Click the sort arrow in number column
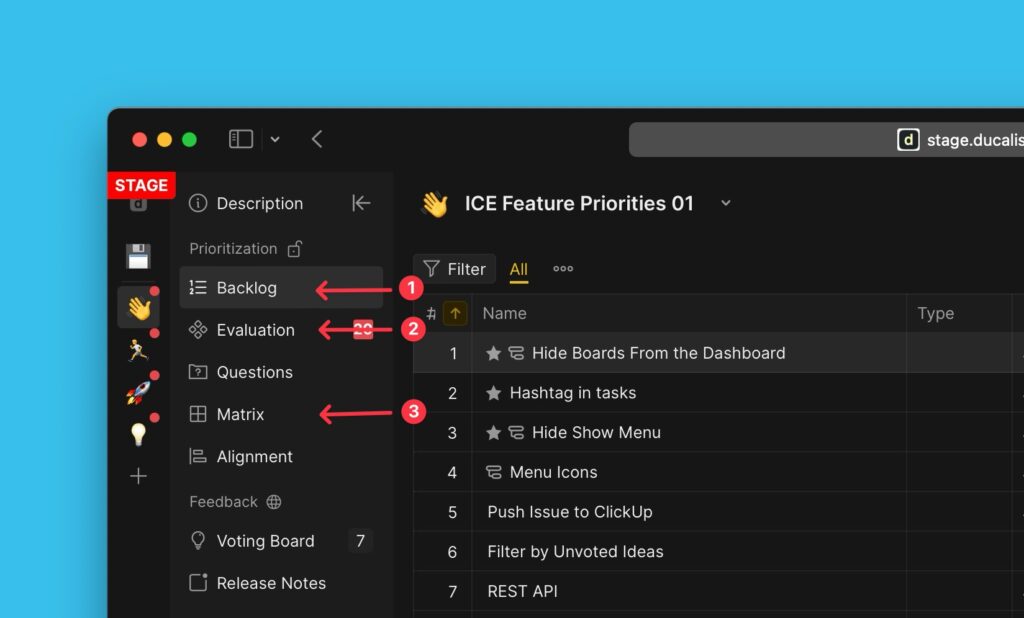The width and height of the screenshot is (1024, 618). pos(455,314)
